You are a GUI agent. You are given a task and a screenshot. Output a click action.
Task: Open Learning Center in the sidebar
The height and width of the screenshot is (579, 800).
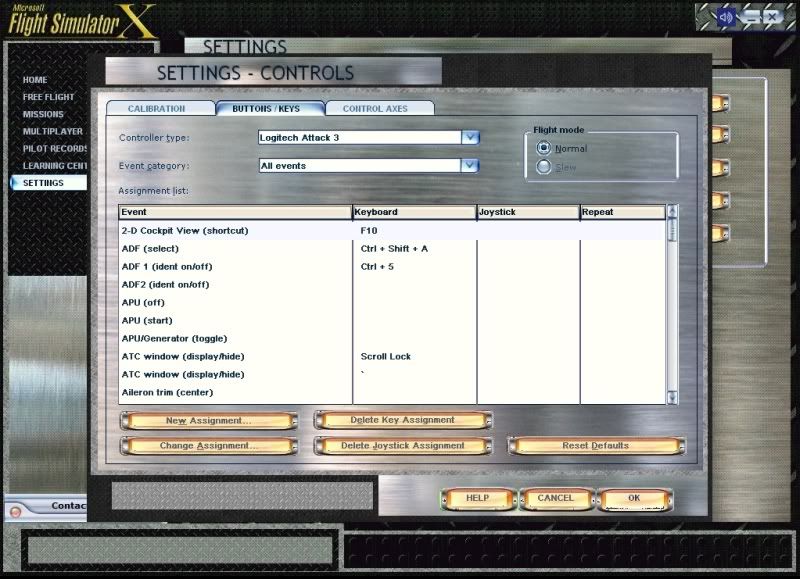54,165
